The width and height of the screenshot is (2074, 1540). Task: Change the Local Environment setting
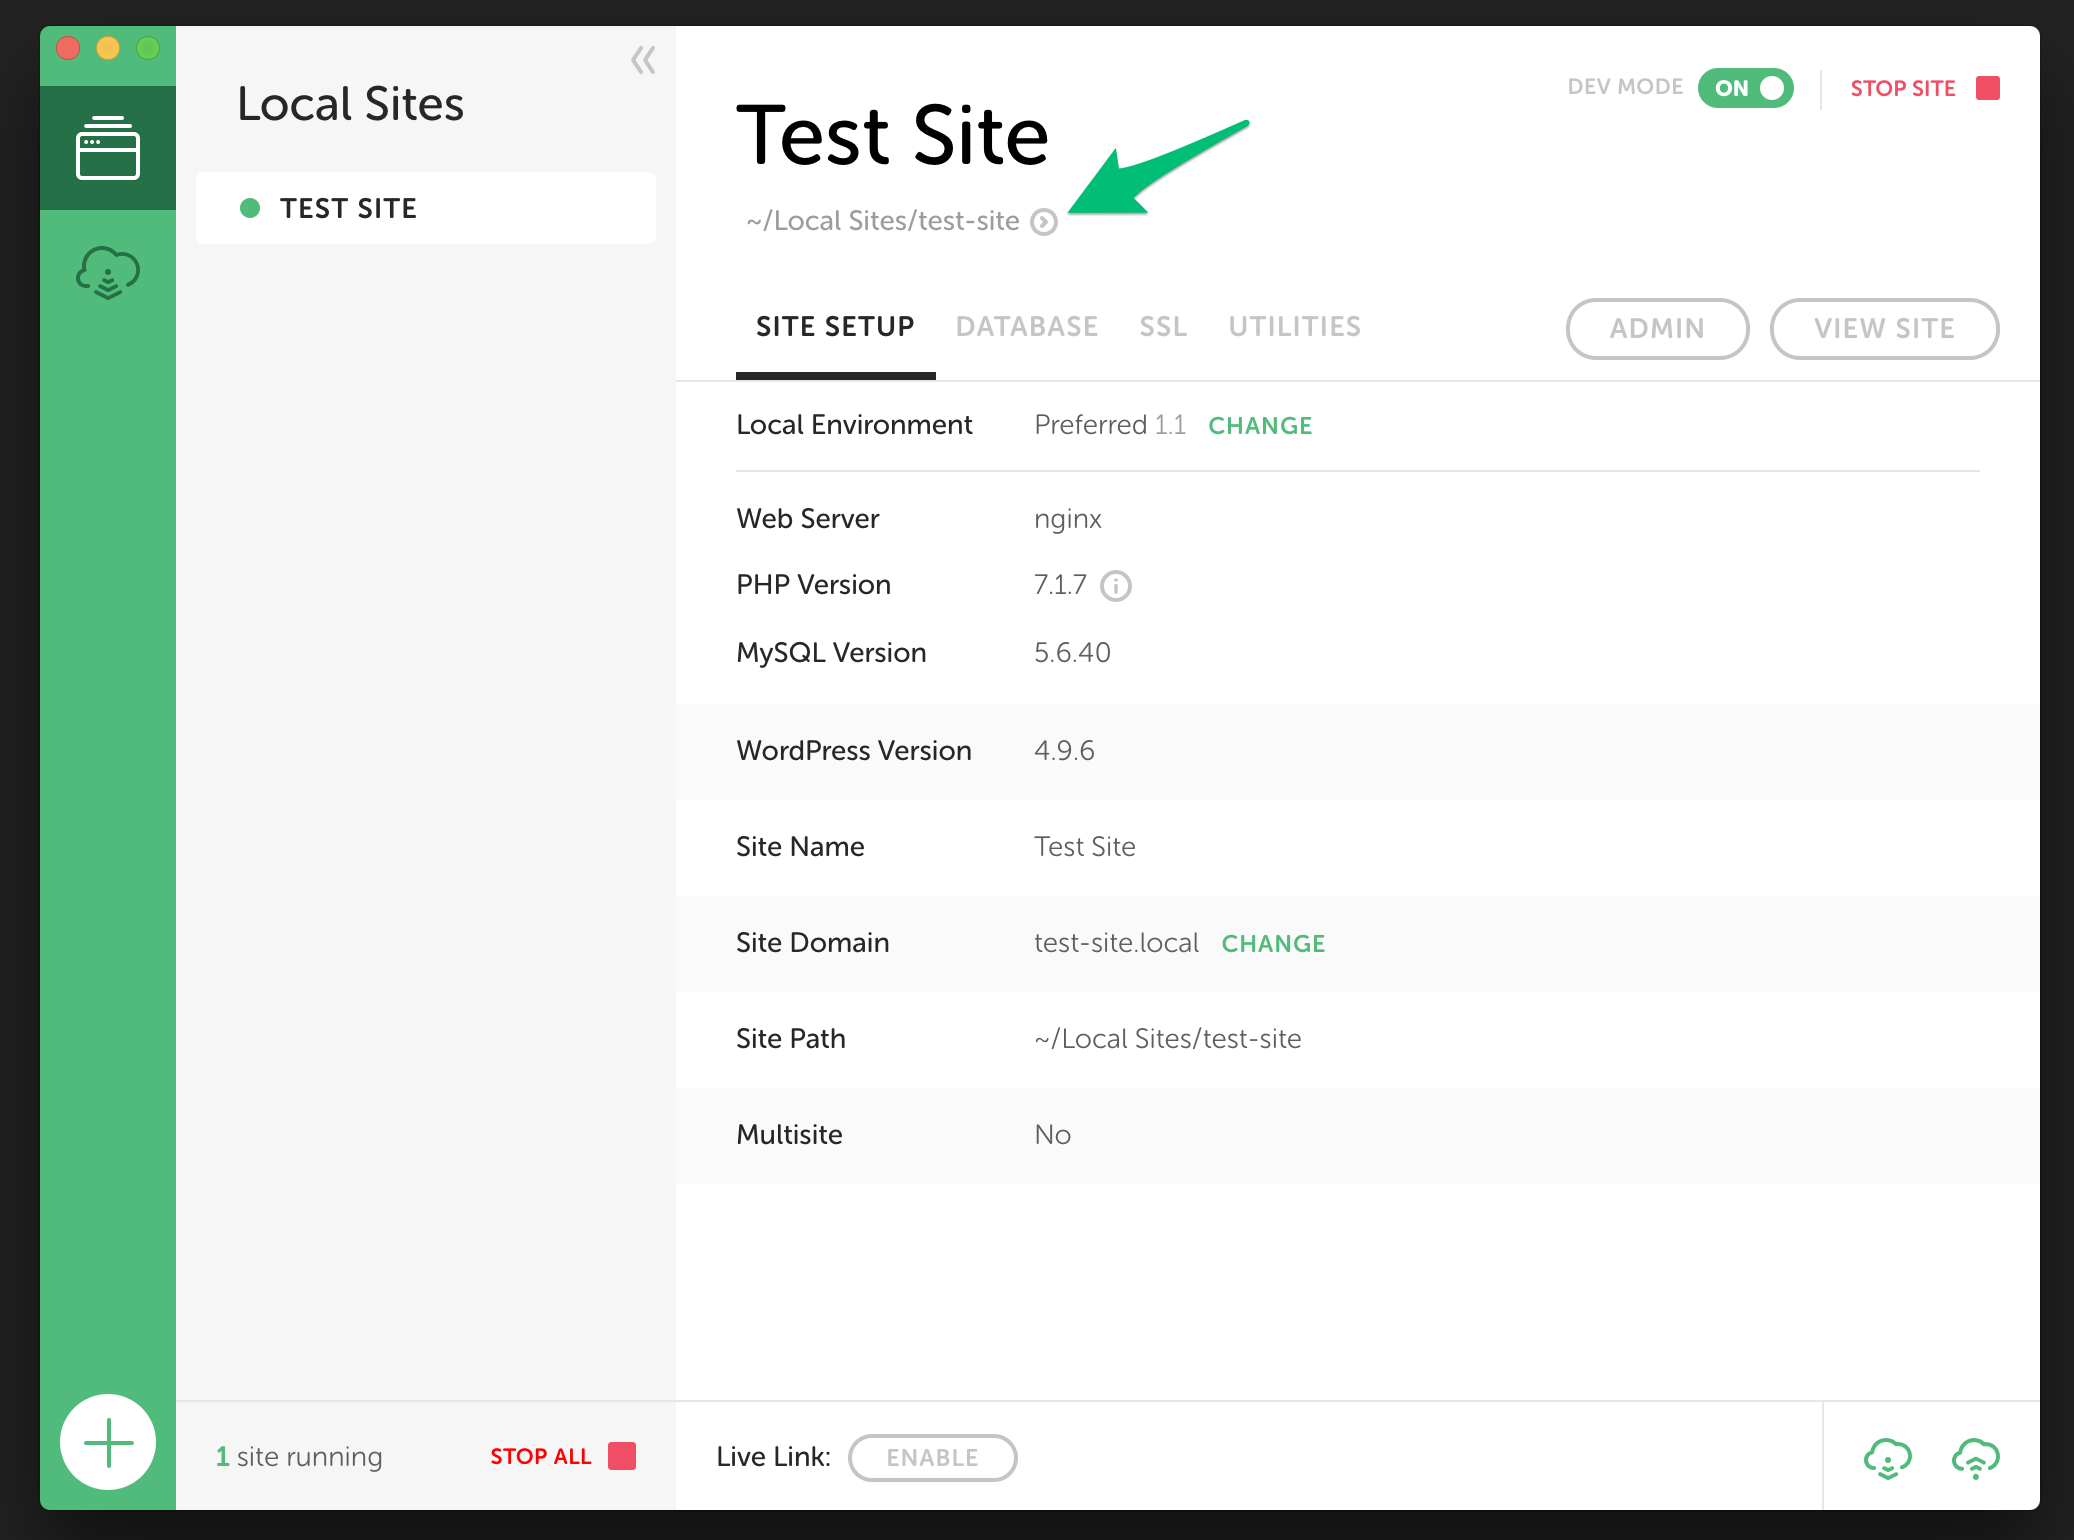[1260, 426]
